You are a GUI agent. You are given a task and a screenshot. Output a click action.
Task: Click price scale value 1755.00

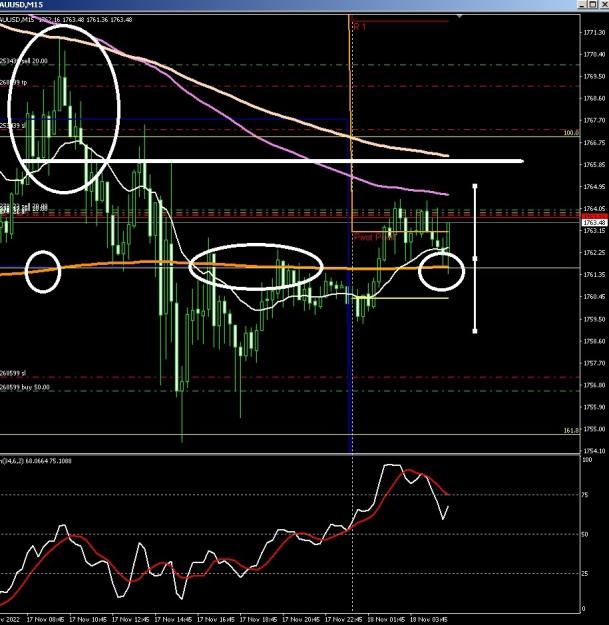click(x=594, y=429)
